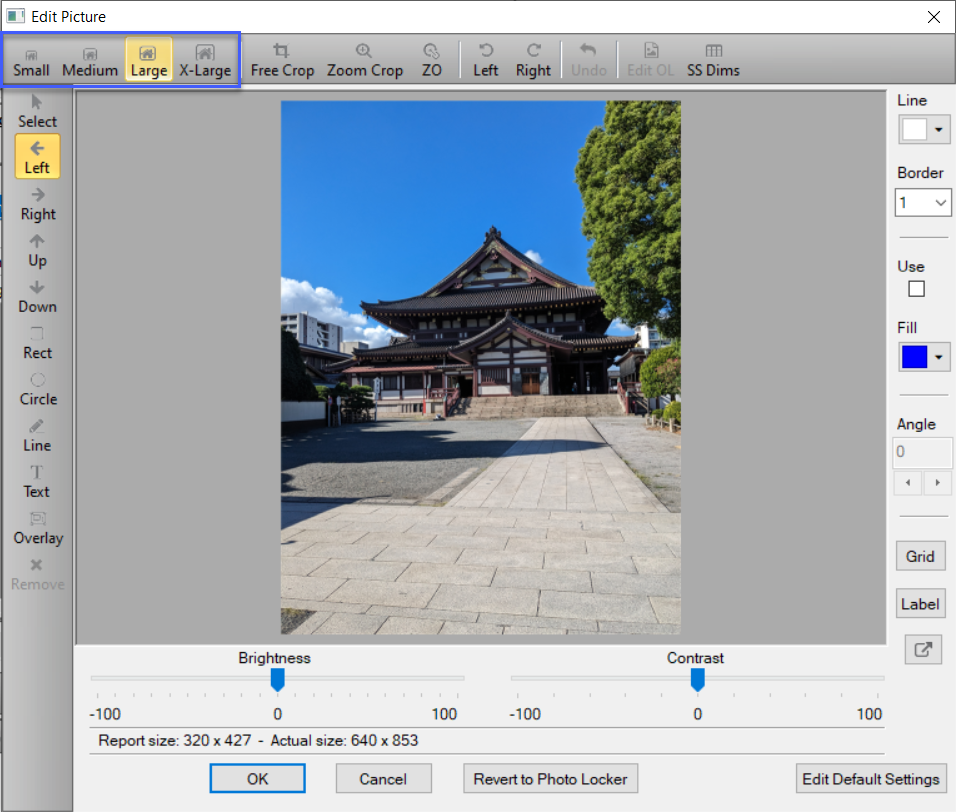Rotate picture with the toolbar Left icon
The image size is (956, 812).
[x=486, y=60]
